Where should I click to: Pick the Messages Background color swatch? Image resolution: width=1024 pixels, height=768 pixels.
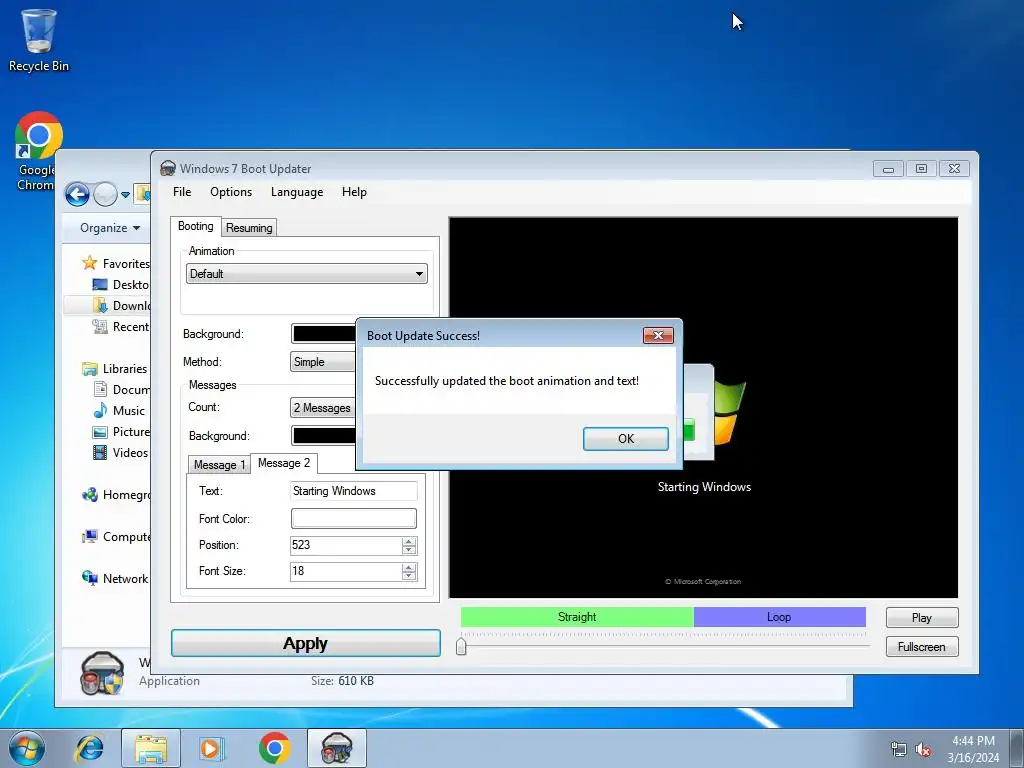click(x=324, y=436)
